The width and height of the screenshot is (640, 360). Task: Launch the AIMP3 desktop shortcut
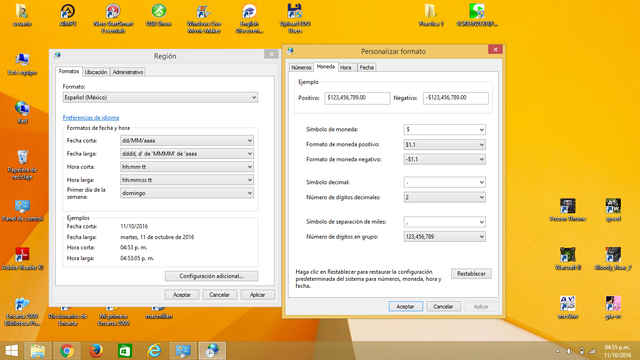pos(68,15)
